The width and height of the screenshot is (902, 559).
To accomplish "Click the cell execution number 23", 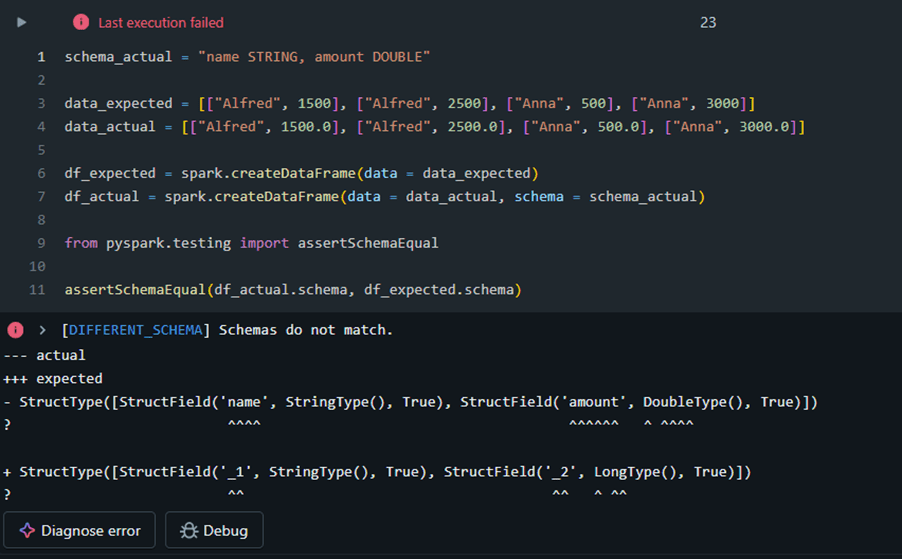I will pos(707,22).
